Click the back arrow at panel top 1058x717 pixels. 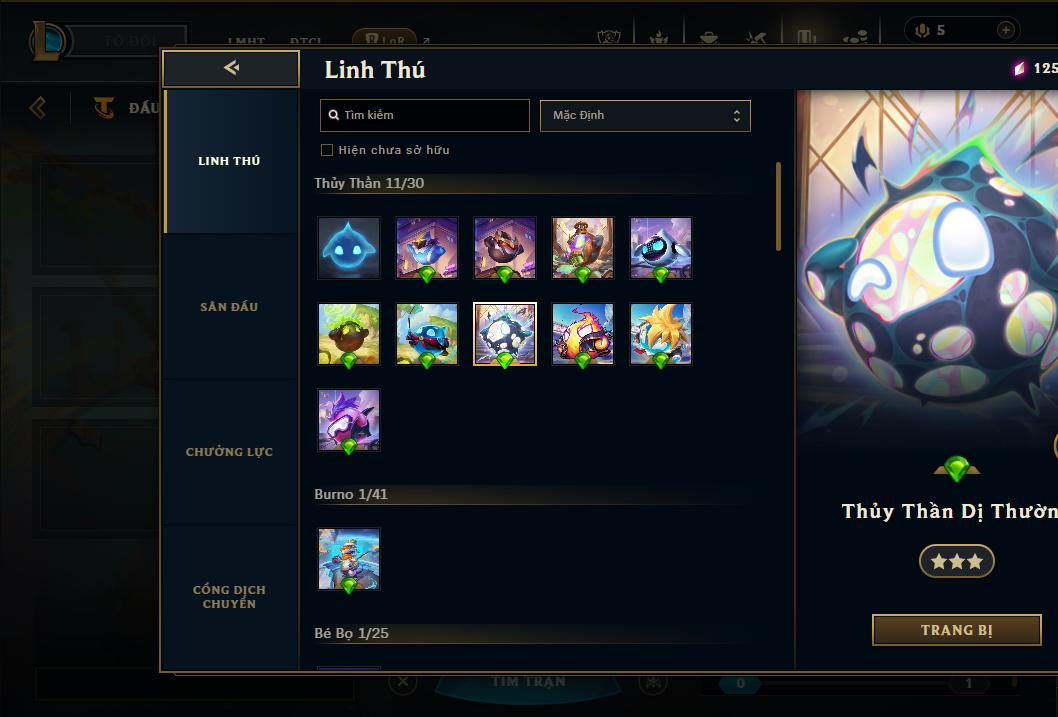[x=231, y=67]
